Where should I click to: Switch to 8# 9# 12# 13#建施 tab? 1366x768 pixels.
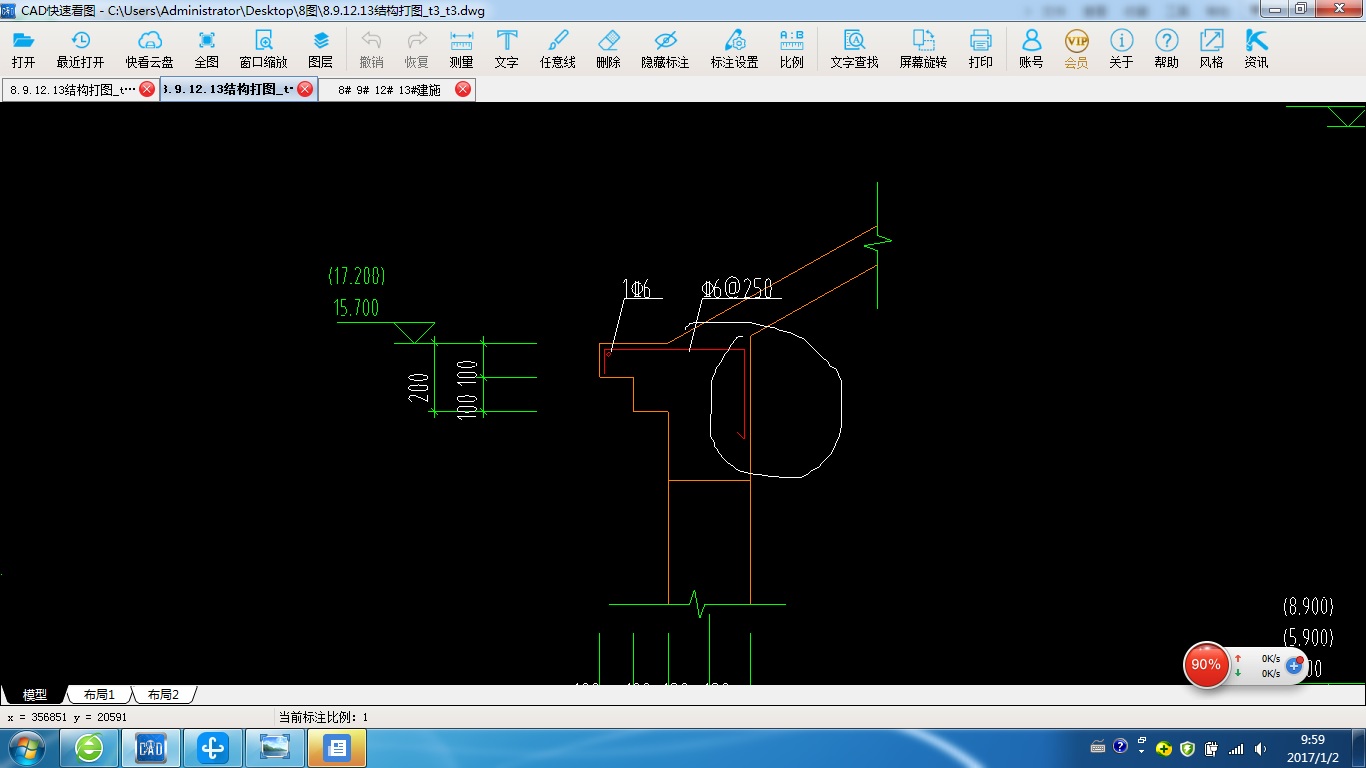click(x=389, y=89)
